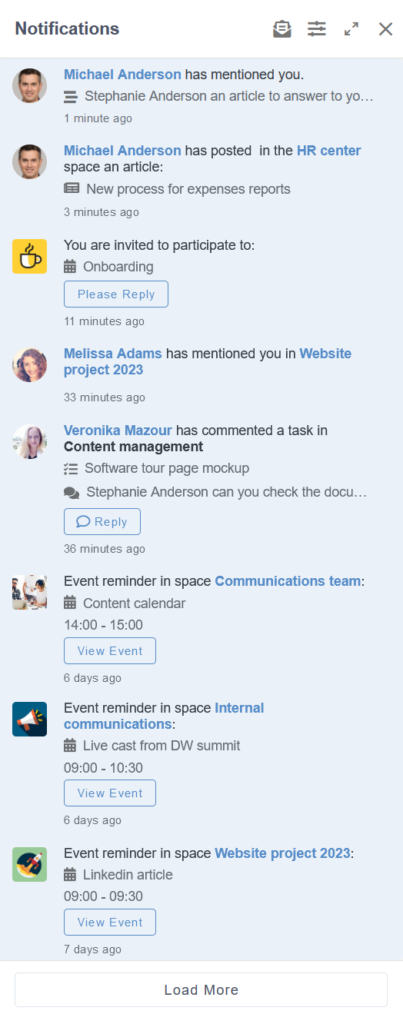This screenshot has width=403, height=1024.
Task: View Event for Content calendar
Action: [110, 650]
